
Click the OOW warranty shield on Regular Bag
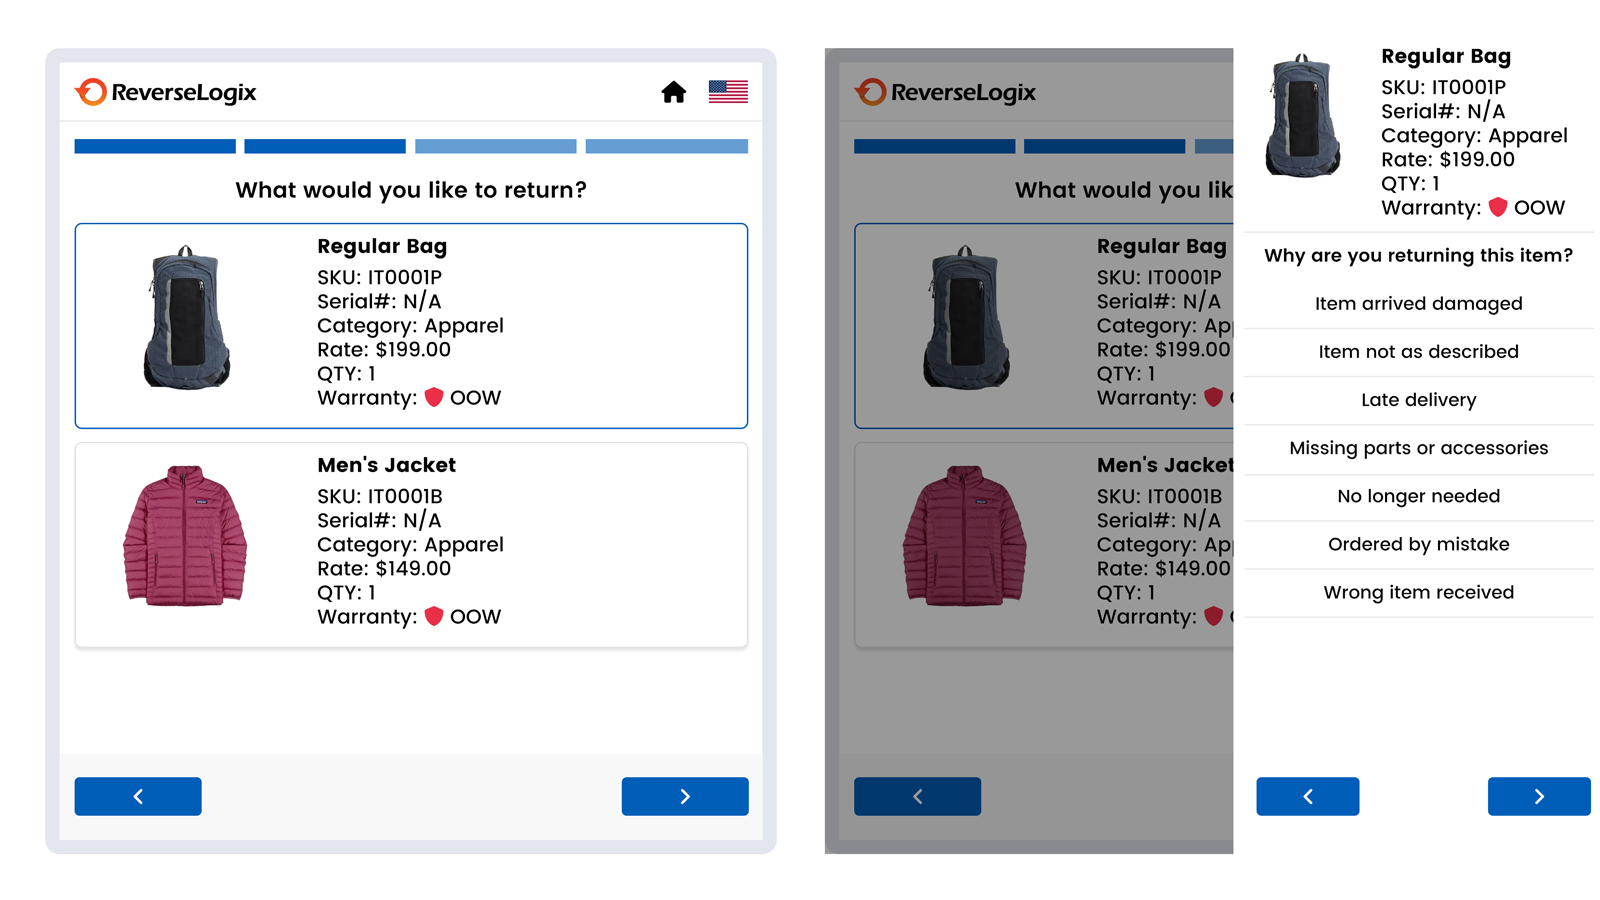tap(433, 396)
